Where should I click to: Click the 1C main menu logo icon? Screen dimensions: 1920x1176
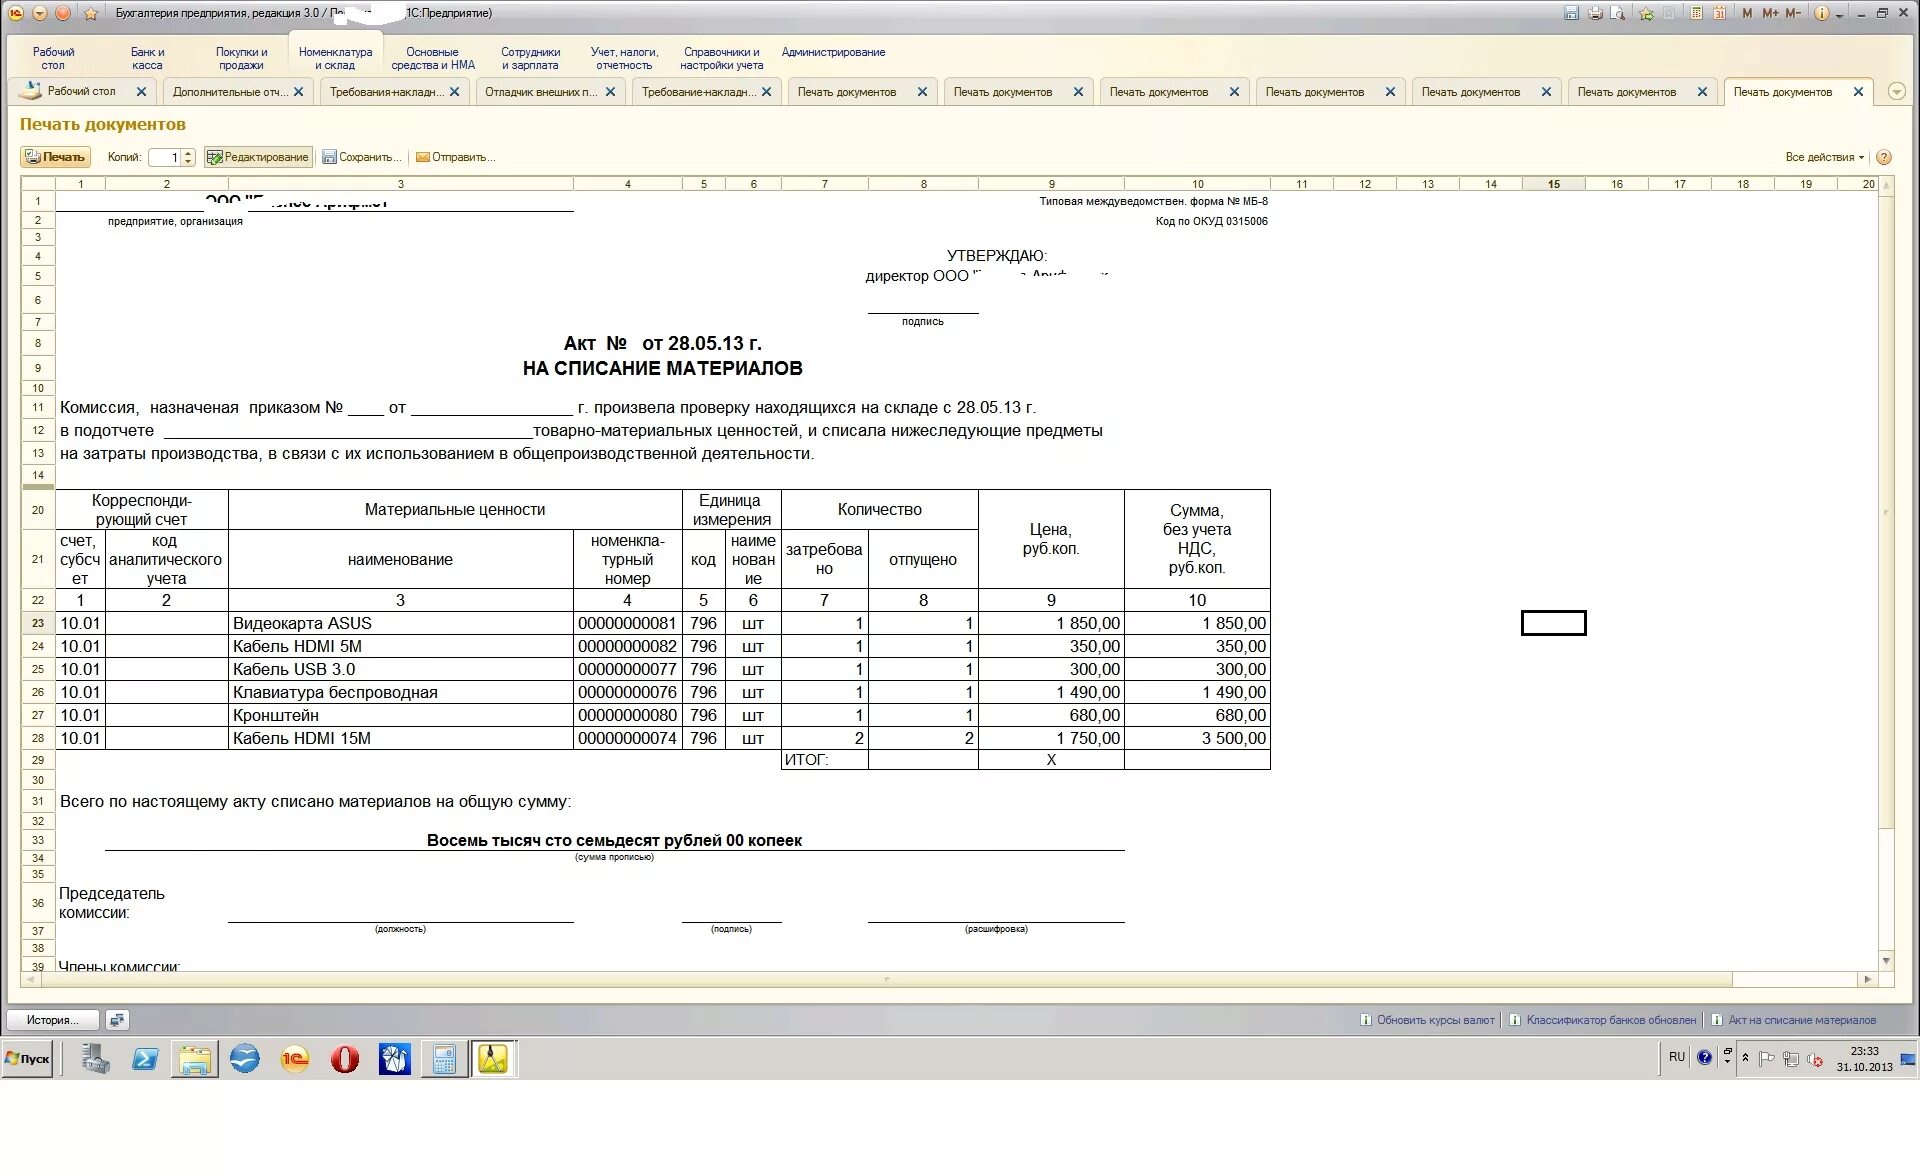[15, 13]
